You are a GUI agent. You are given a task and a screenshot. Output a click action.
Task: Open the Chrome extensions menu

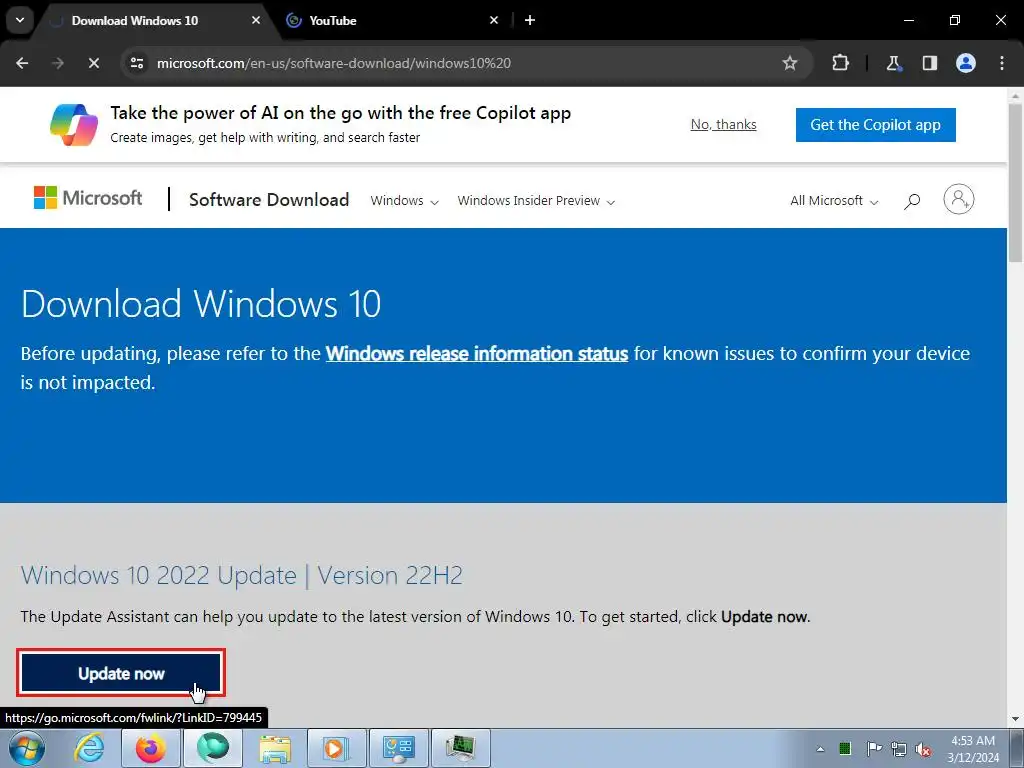click(x=840, y=63)
